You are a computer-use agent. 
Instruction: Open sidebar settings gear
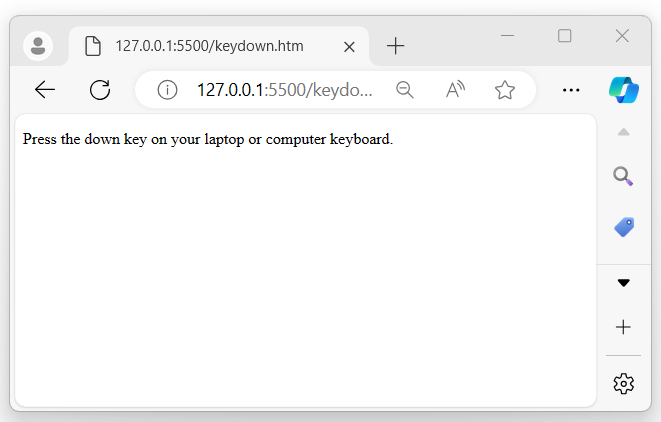pyautogui.click(x=624, y=383)
